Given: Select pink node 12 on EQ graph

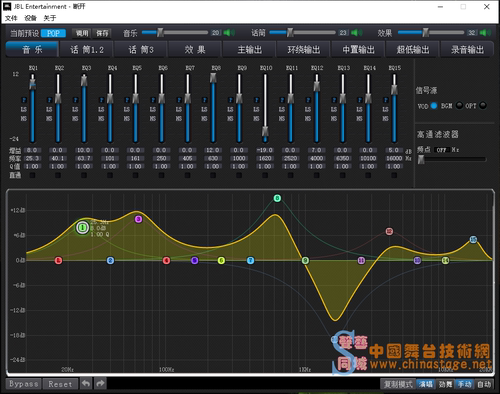Looking at the screenshot, I should pos(389,231).
